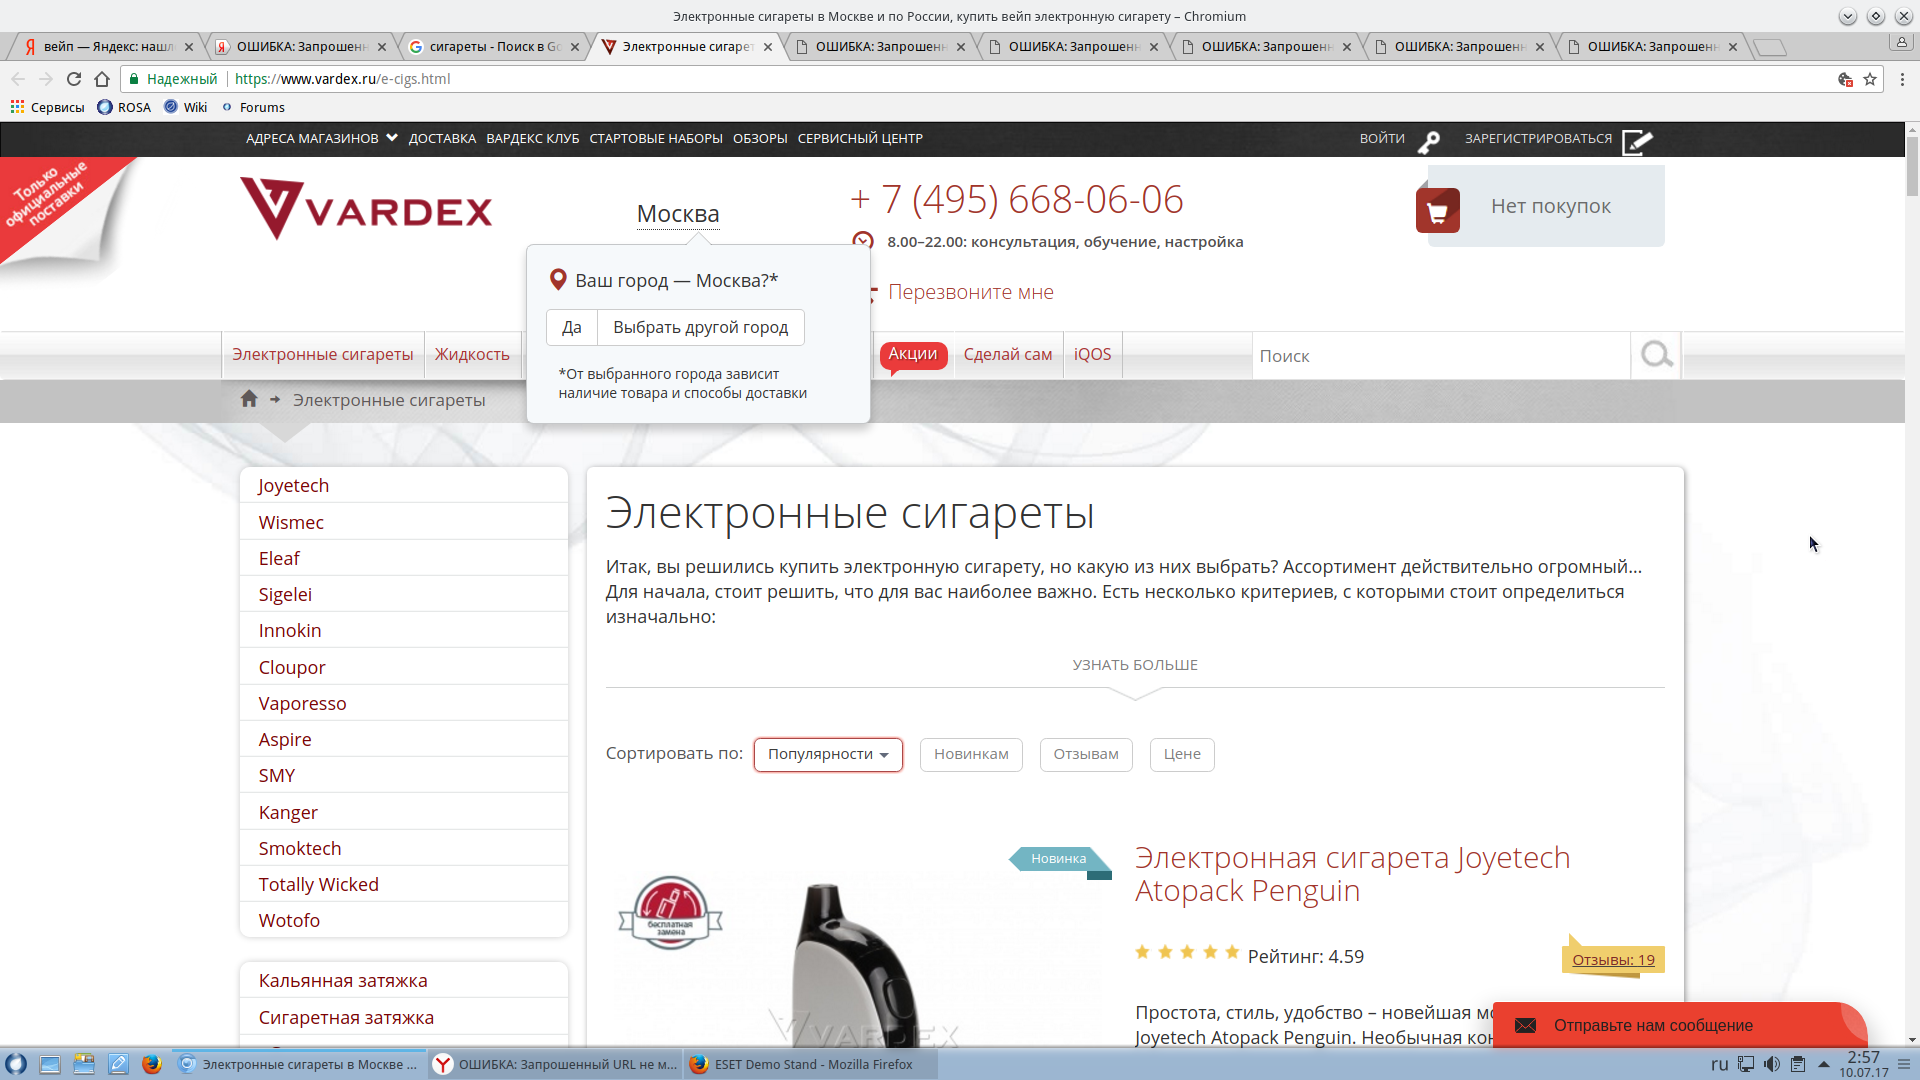The image size is (1920, 1080).
Task: Confirm city with Да button
Action: (571, 327)
